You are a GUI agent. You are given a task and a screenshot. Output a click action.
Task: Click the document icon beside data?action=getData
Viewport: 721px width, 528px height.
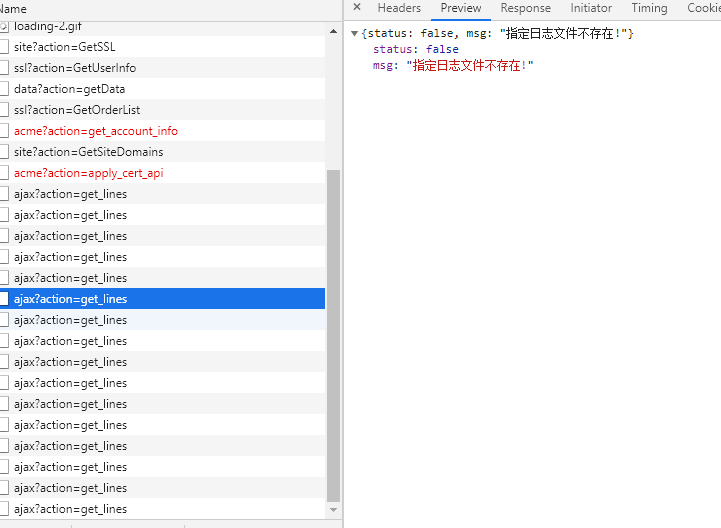click(4, 89)
